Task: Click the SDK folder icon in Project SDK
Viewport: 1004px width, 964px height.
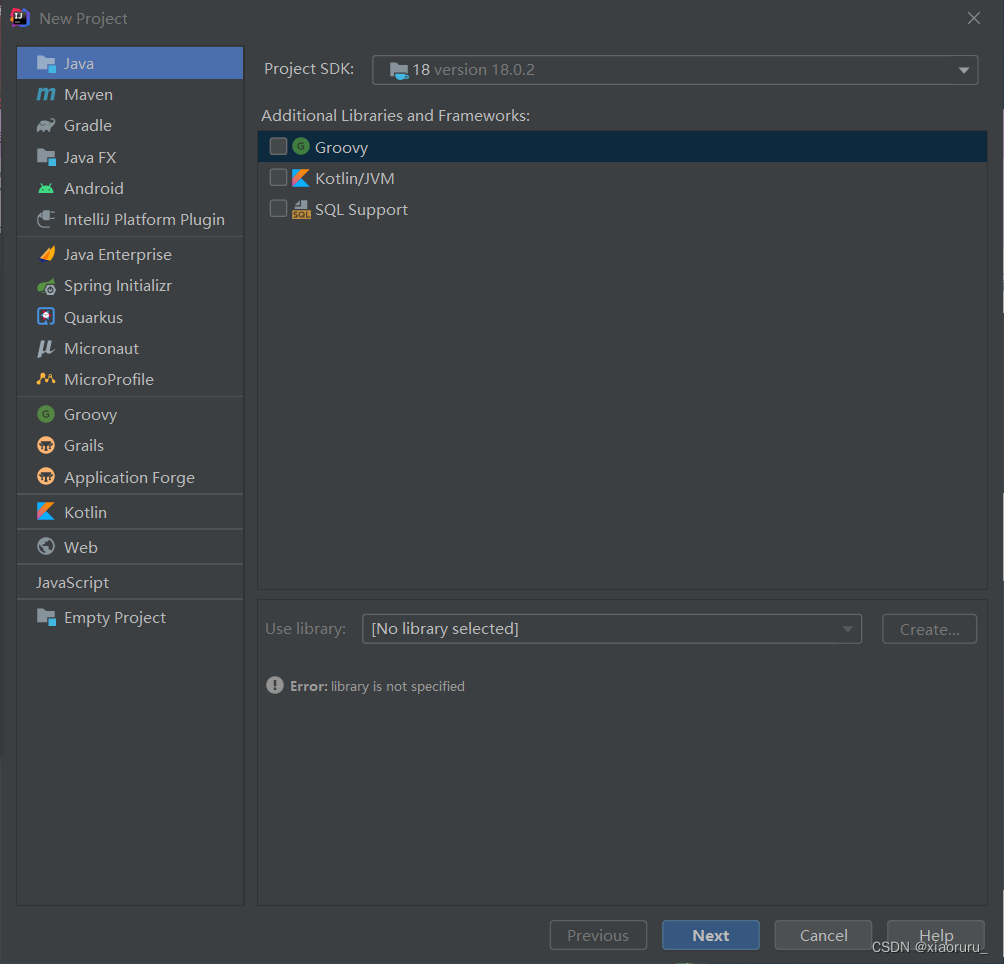Action: 399,70
